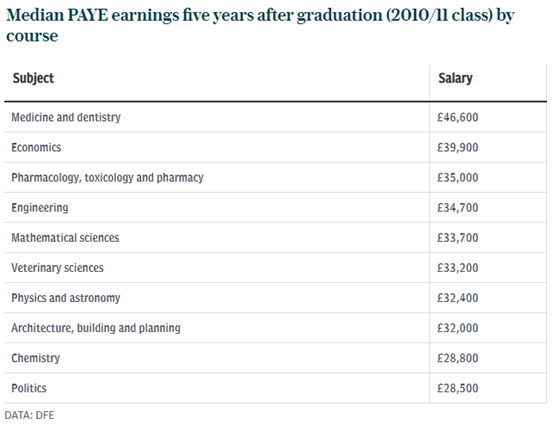Select the Engineering row label

point(40,207)
